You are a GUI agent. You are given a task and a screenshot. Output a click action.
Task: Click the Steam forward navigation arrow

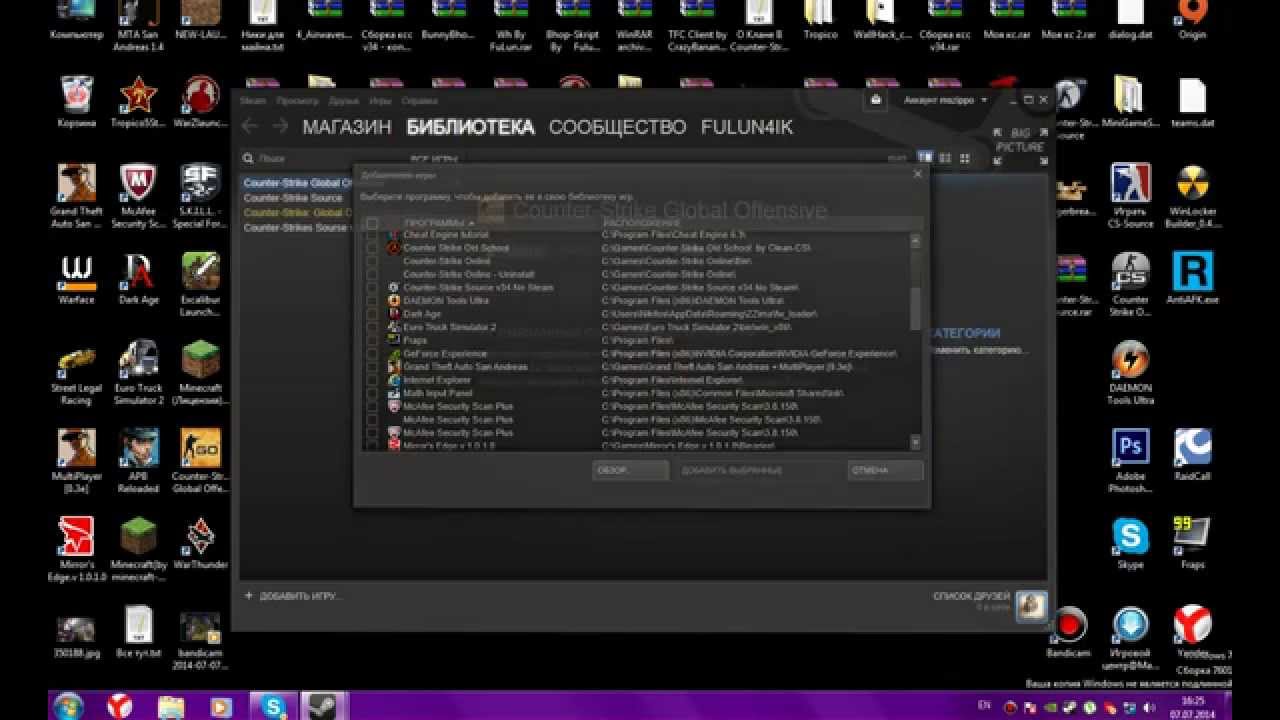(x=281, y=127)
